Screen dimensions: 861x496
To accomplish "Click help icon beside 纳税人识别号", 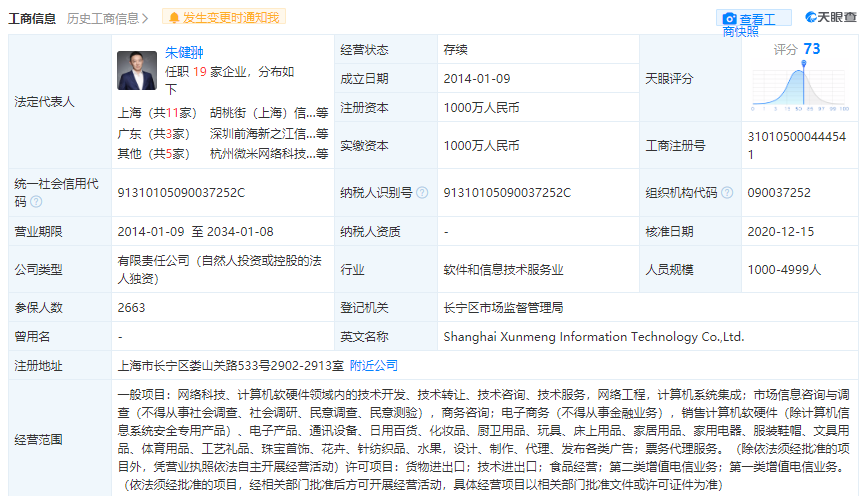I will click(422, 193).
